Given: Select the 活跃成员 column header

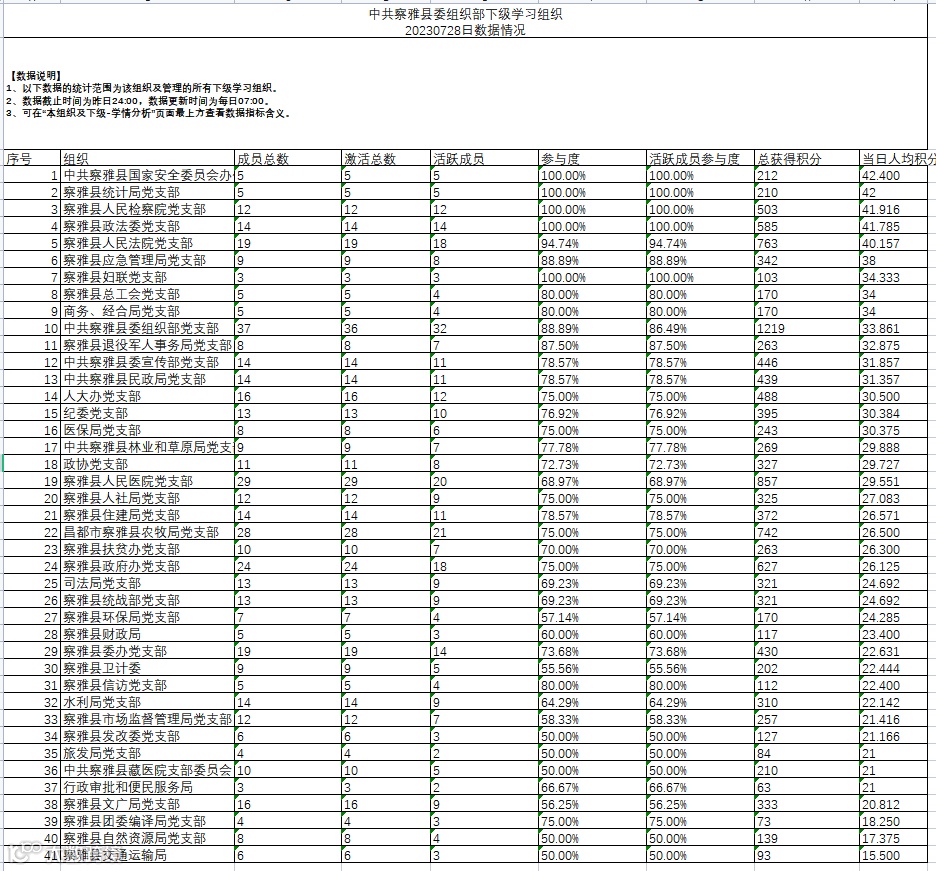Looking at the screenshot, I should click(x=485, y=158).
